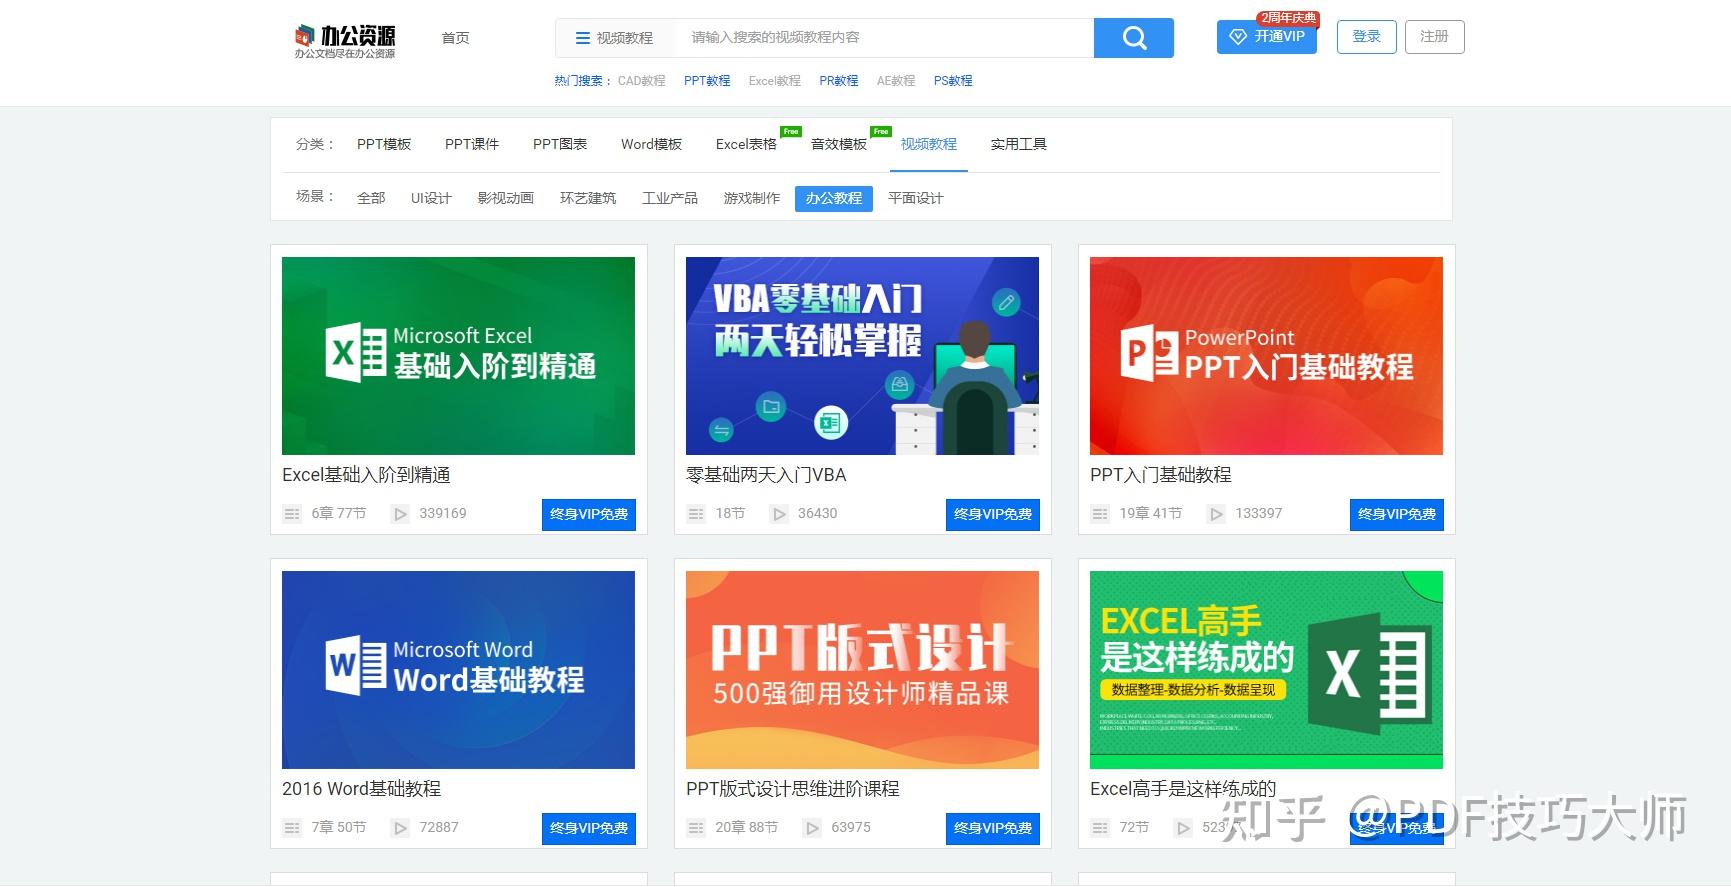This screenshot has width=1731, height=887.
Task: Click hot search link PR教程
Action: (839, 81)
